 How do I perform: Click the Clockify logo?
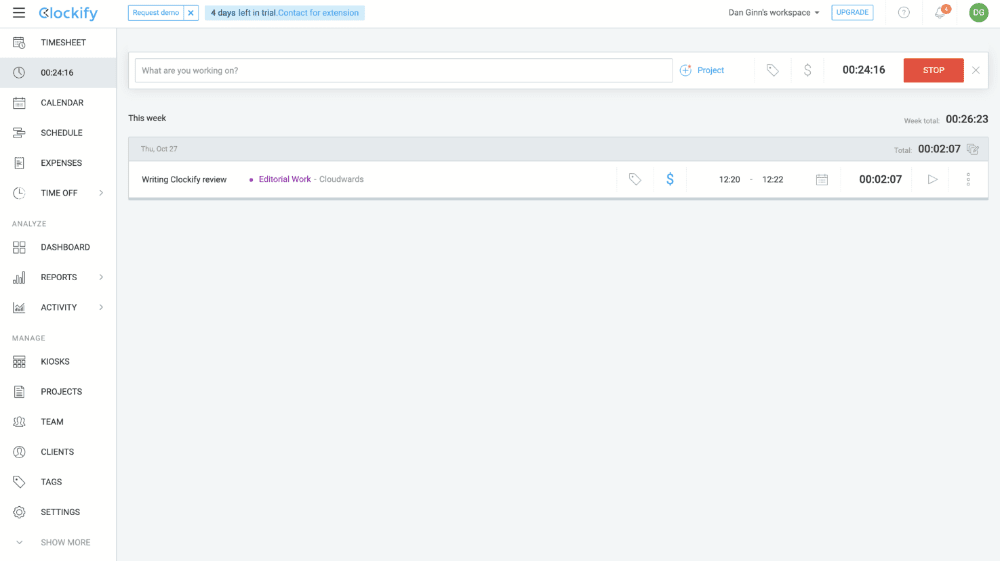[68, 13]
